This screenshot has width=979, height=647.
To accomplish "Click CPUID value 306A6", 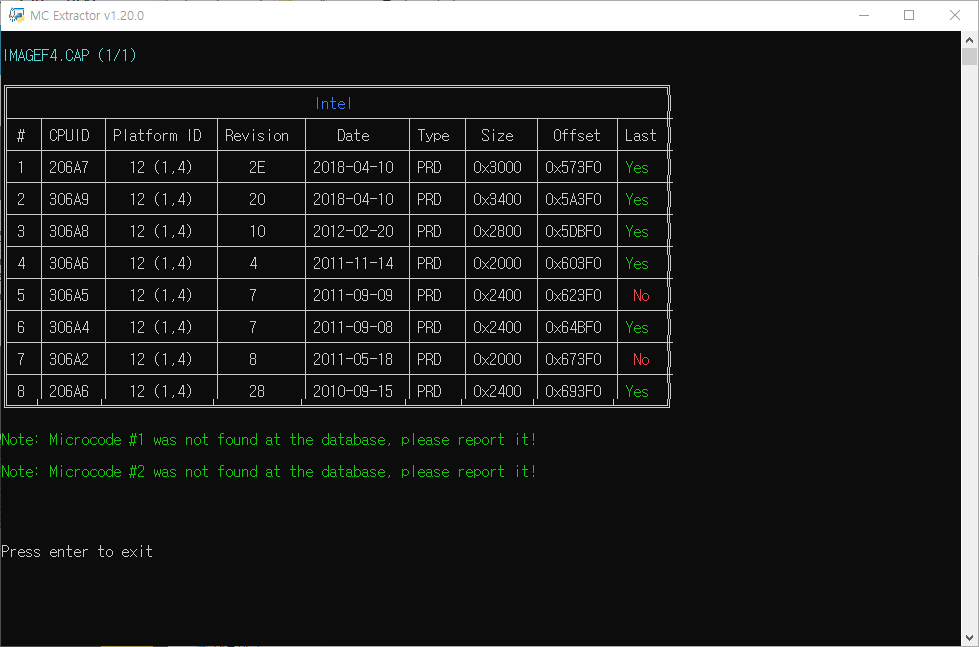I will [69, 263].
